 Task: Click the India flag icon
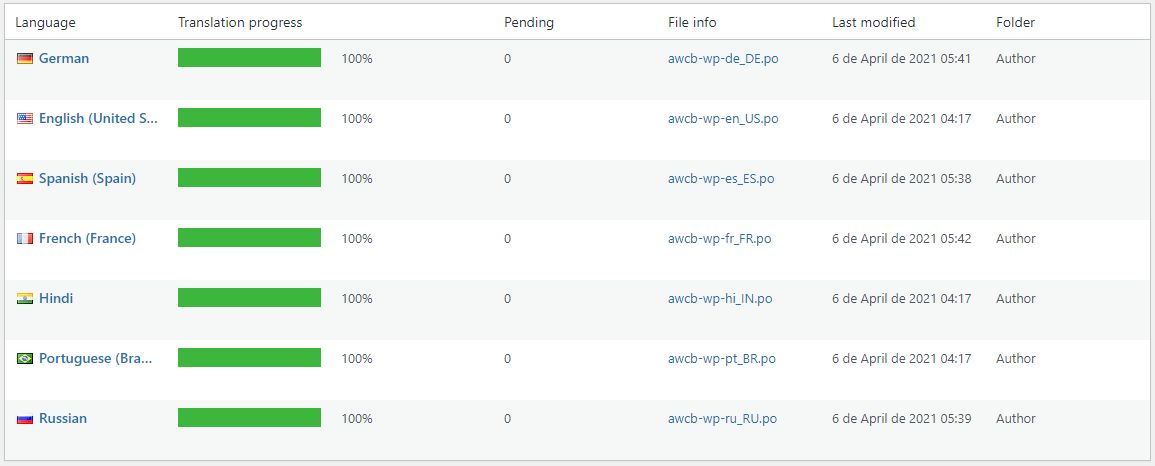[25, 299]
